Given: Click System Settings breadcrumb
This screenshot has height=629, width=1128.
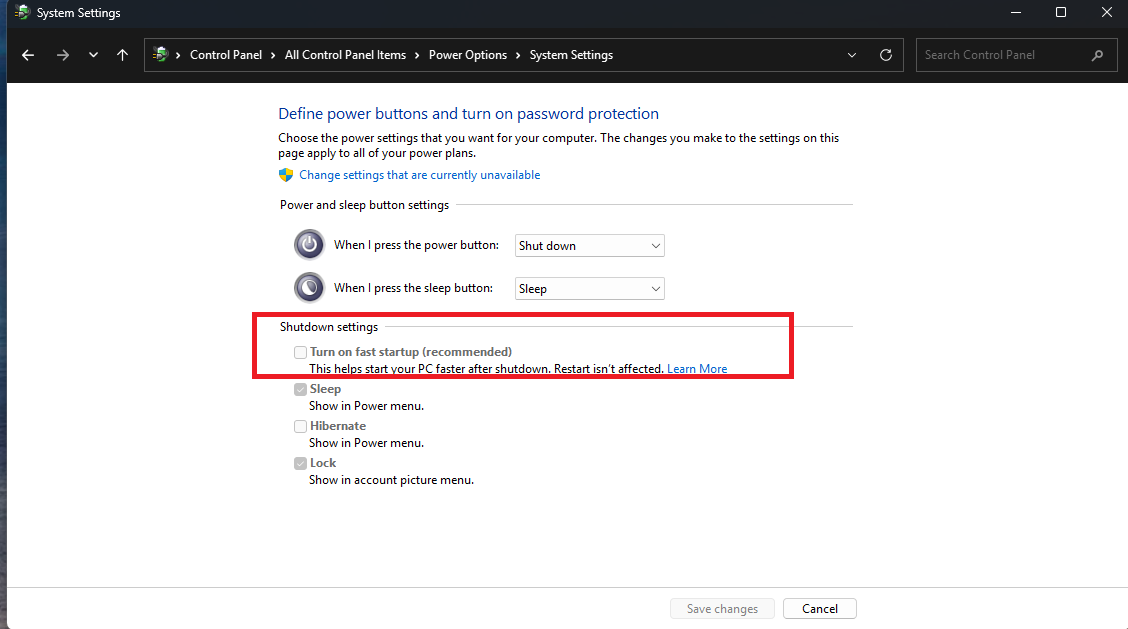Looking at the screenshot, I should (x=571, y=55).
